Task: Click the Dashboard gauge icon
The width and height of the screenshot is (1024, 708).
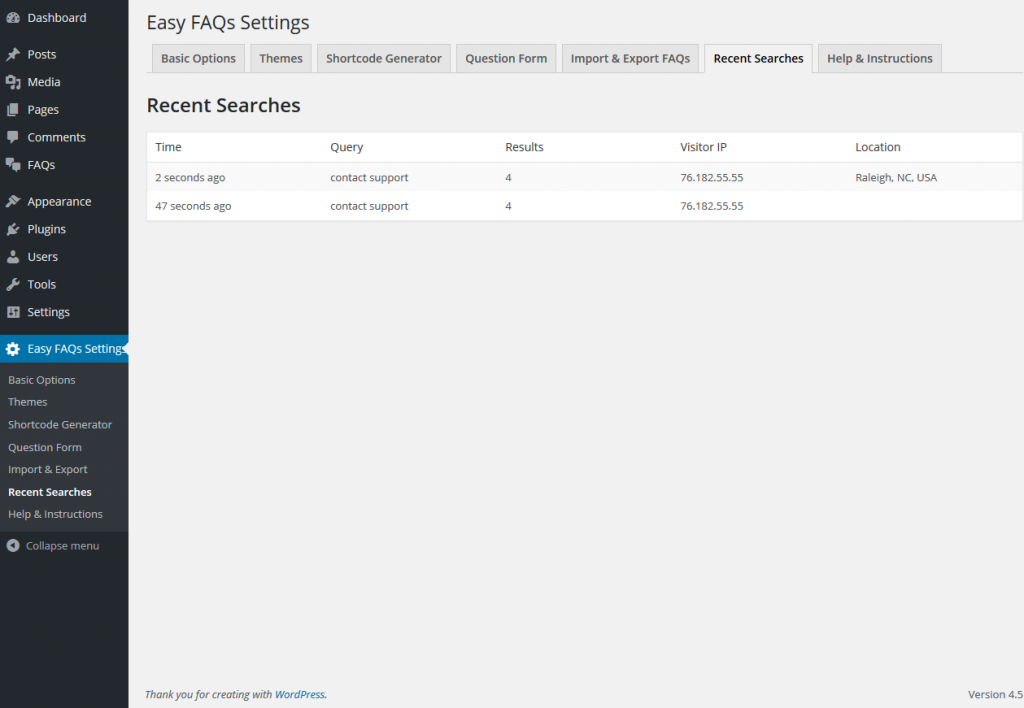Action: (13, 18)
